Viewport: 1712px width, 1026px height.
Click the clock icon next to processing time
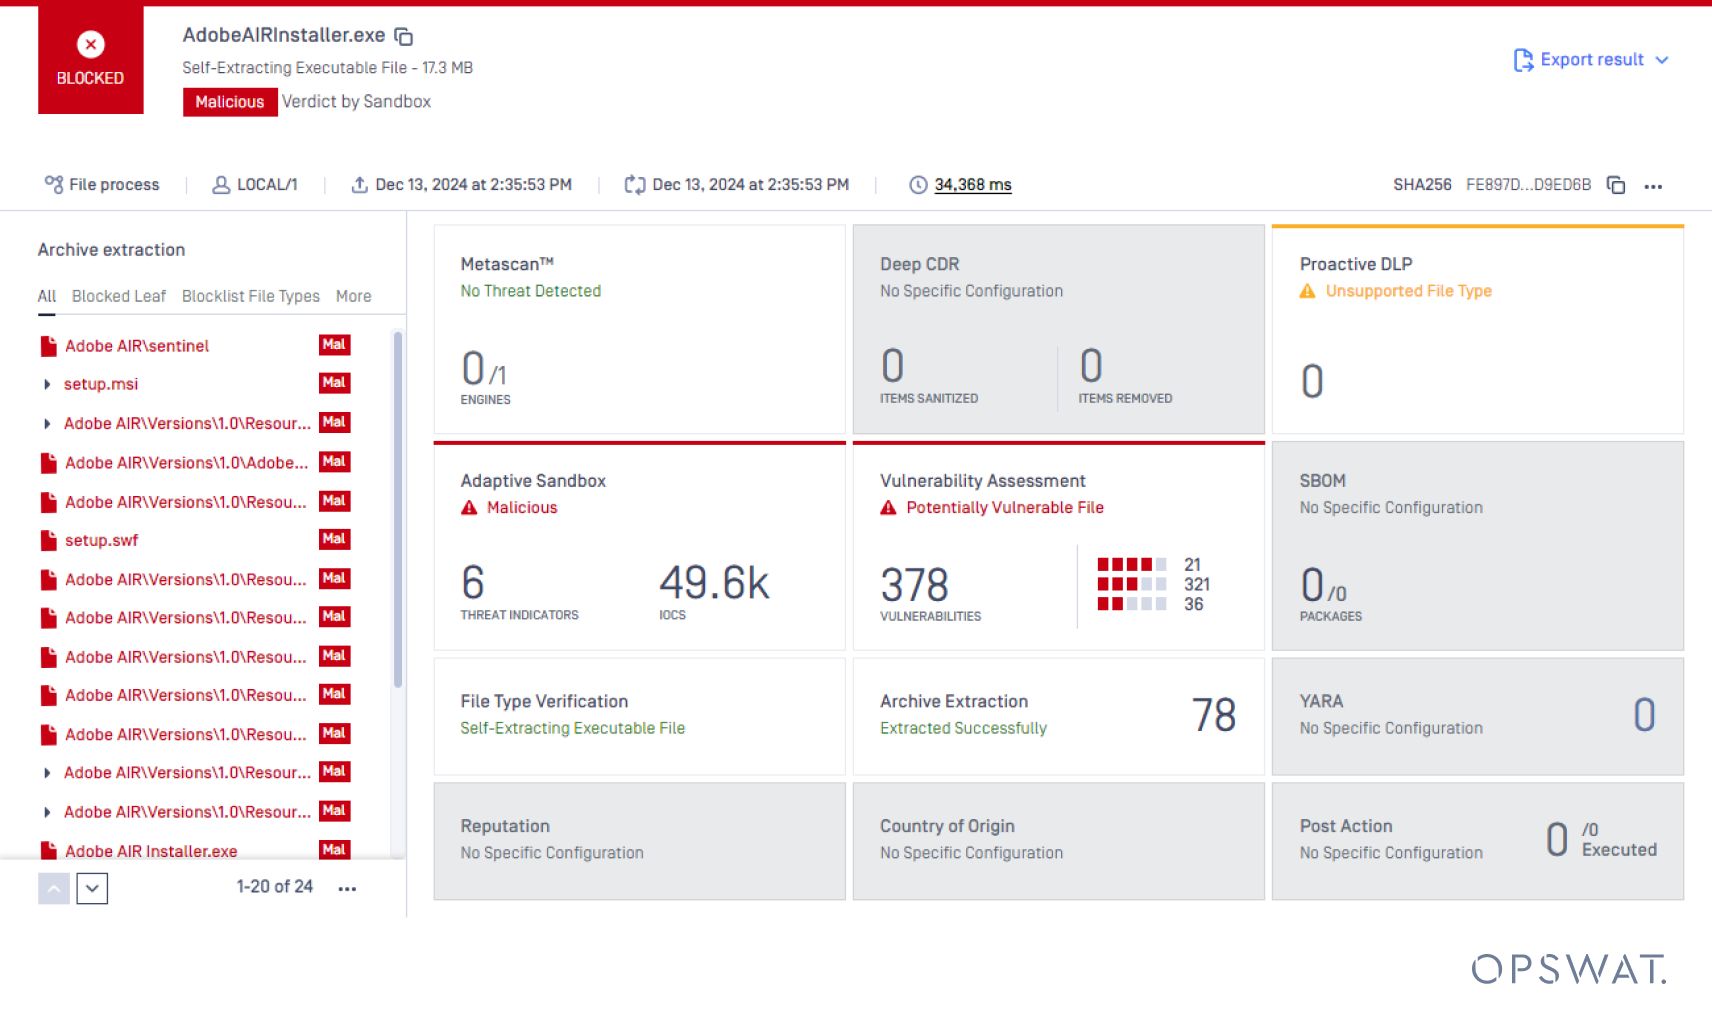coord(918,185)
